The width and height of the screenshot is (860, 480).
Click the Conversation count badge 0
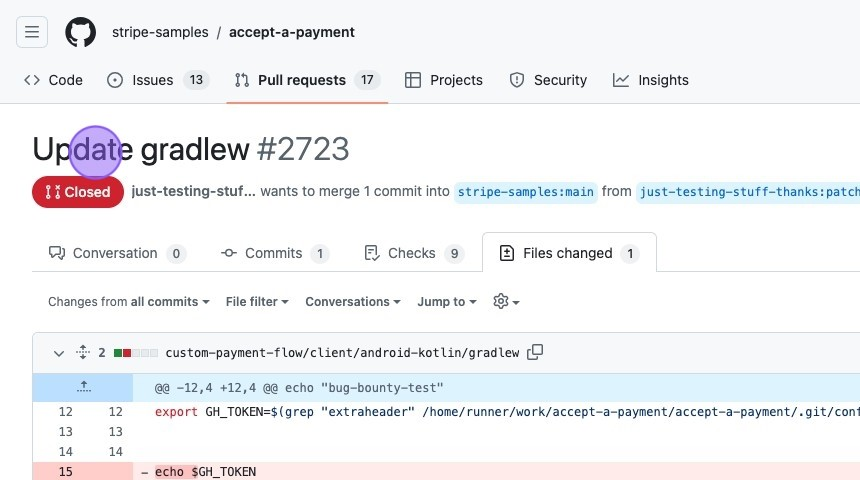[176, 253]
